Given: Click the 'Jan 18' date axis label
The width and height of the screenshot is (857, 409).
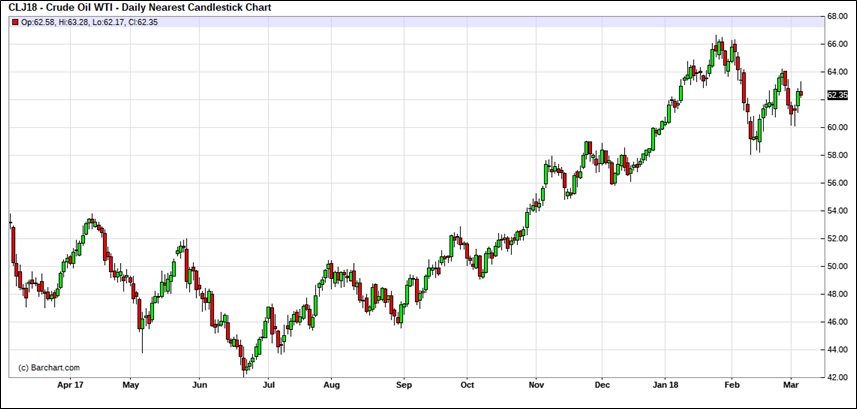Looking at the screenshot, I should pos(665,385).
